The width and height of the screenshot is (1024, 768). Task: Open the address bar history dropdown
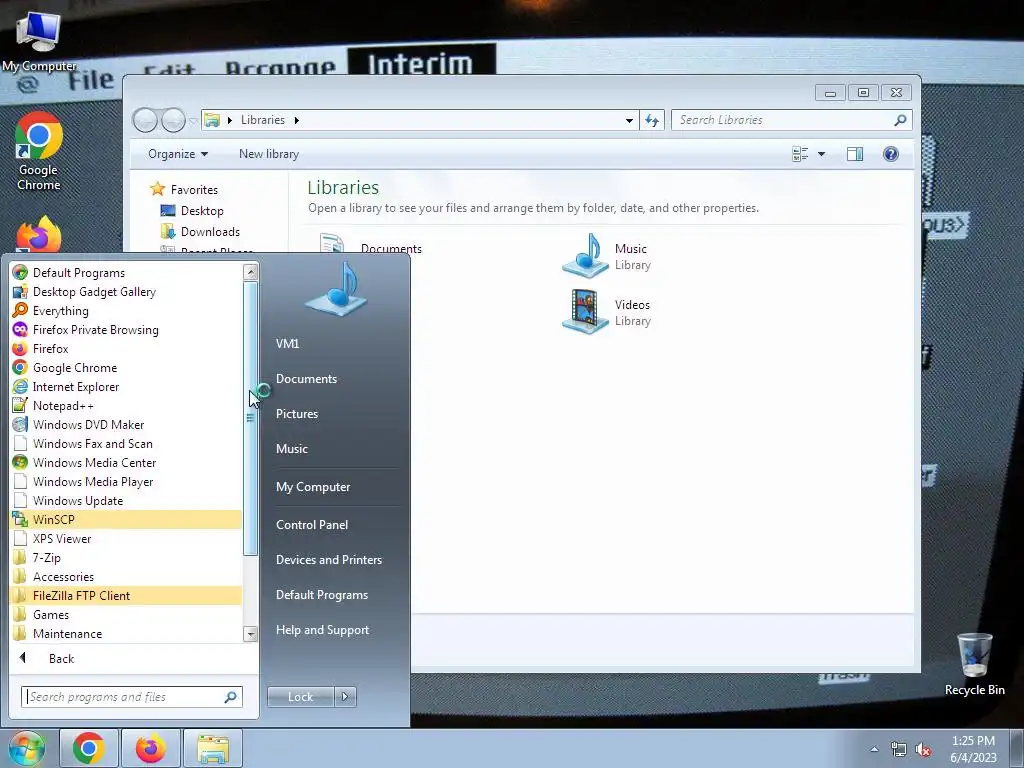[629, 120]
